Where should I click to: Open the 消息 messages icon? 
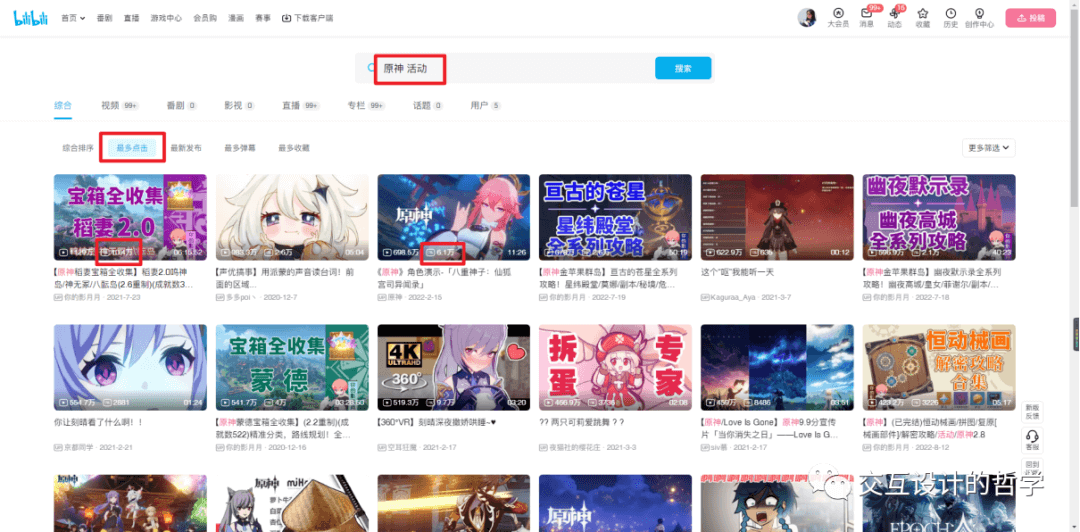tap(867, 18)
